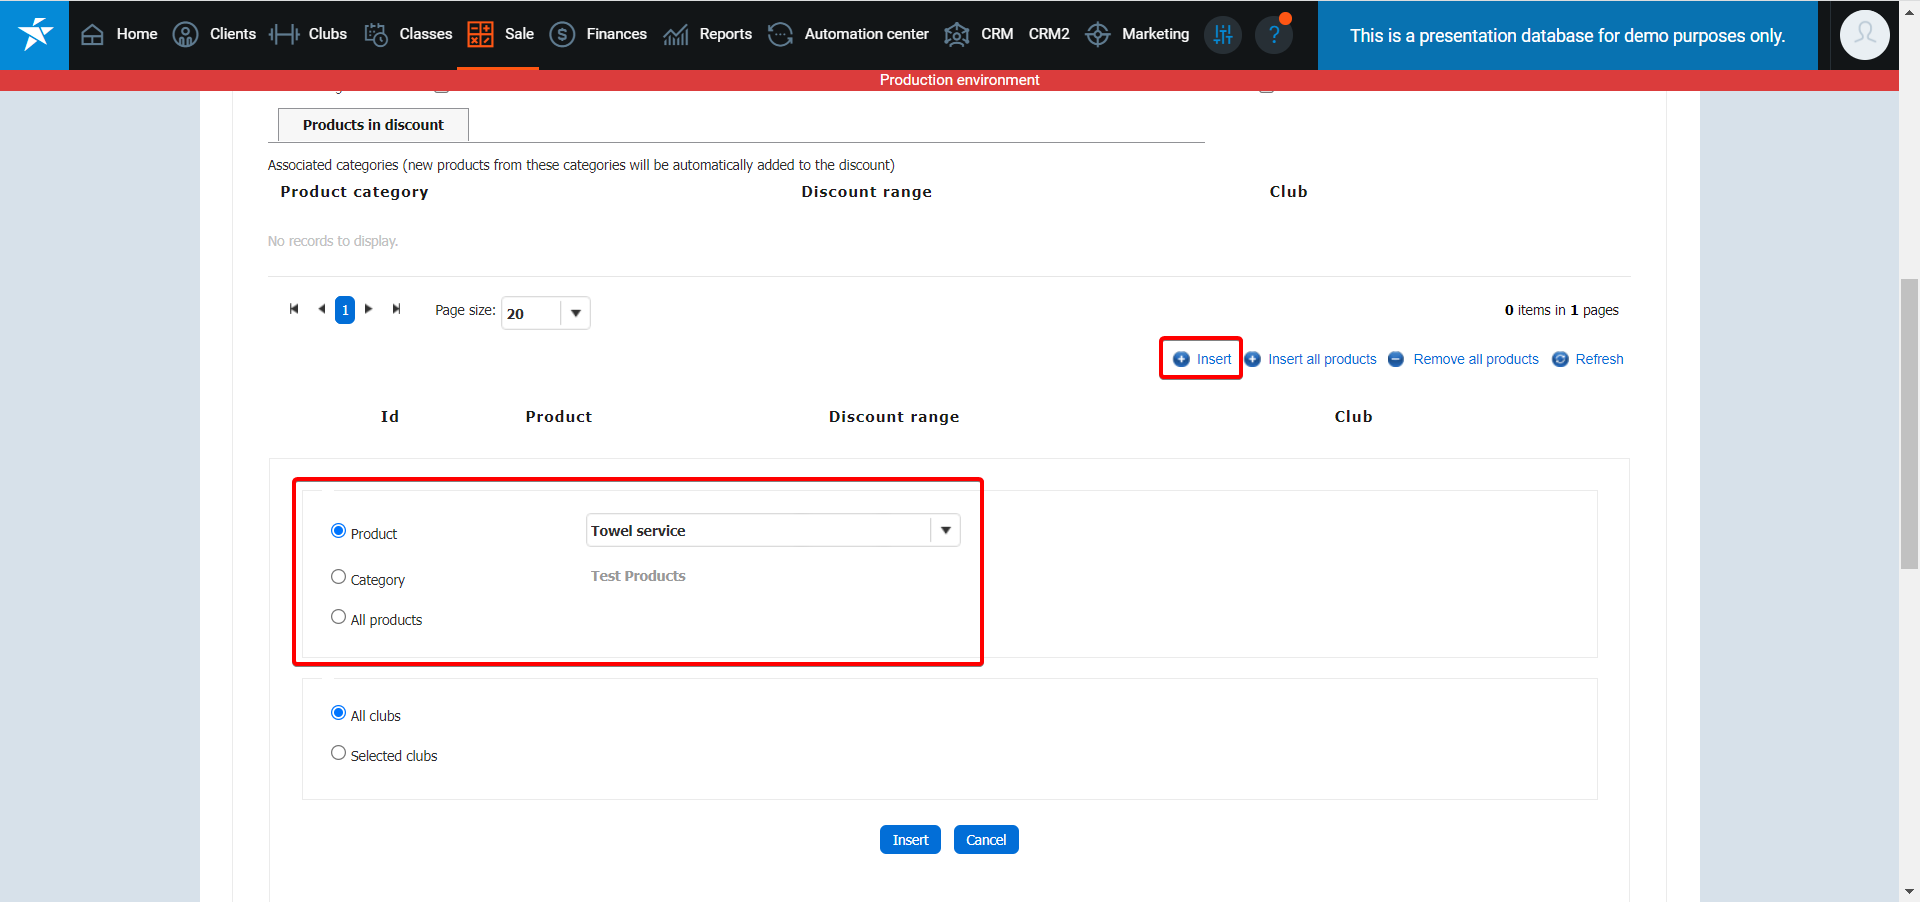
Task: Open the Finances menu
Action: [x=616, y=34]
